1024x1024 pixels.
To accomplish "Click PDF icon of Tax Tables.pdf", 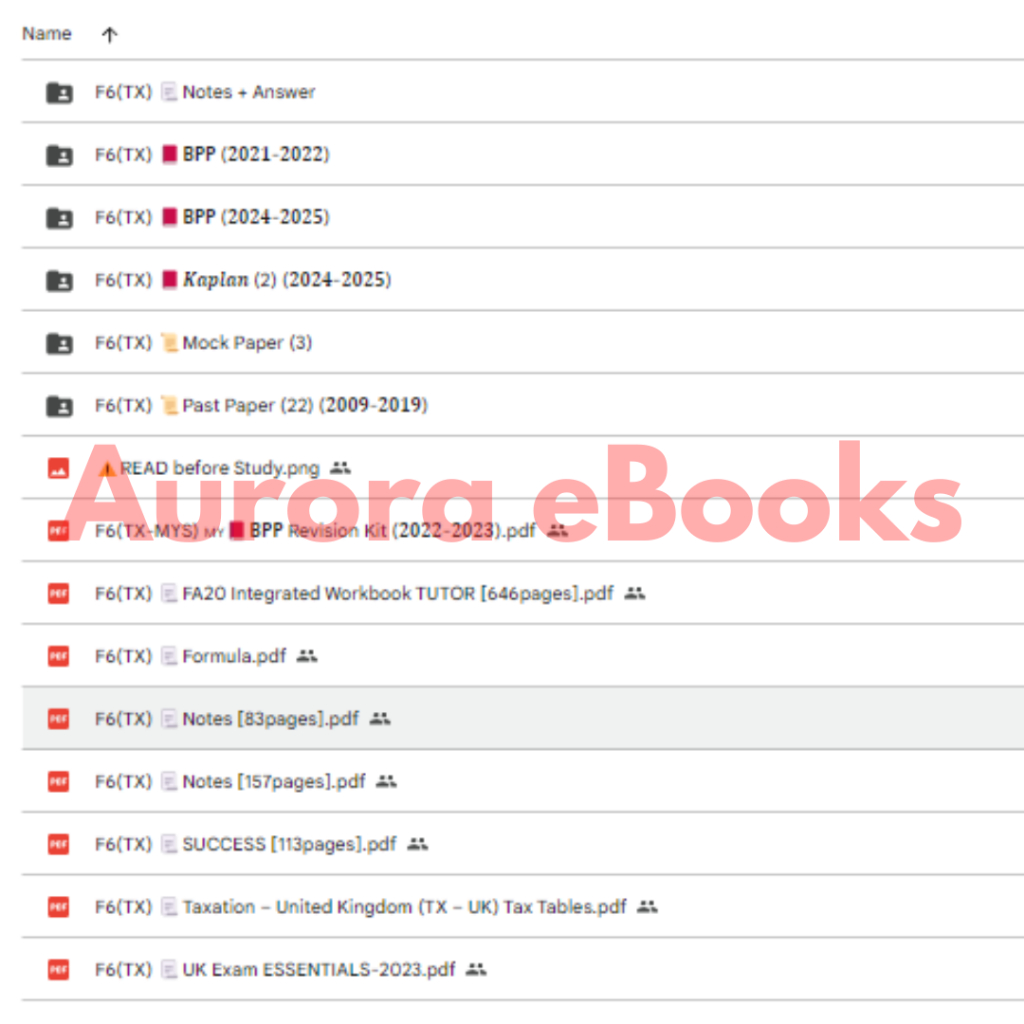I will point(59,907).
